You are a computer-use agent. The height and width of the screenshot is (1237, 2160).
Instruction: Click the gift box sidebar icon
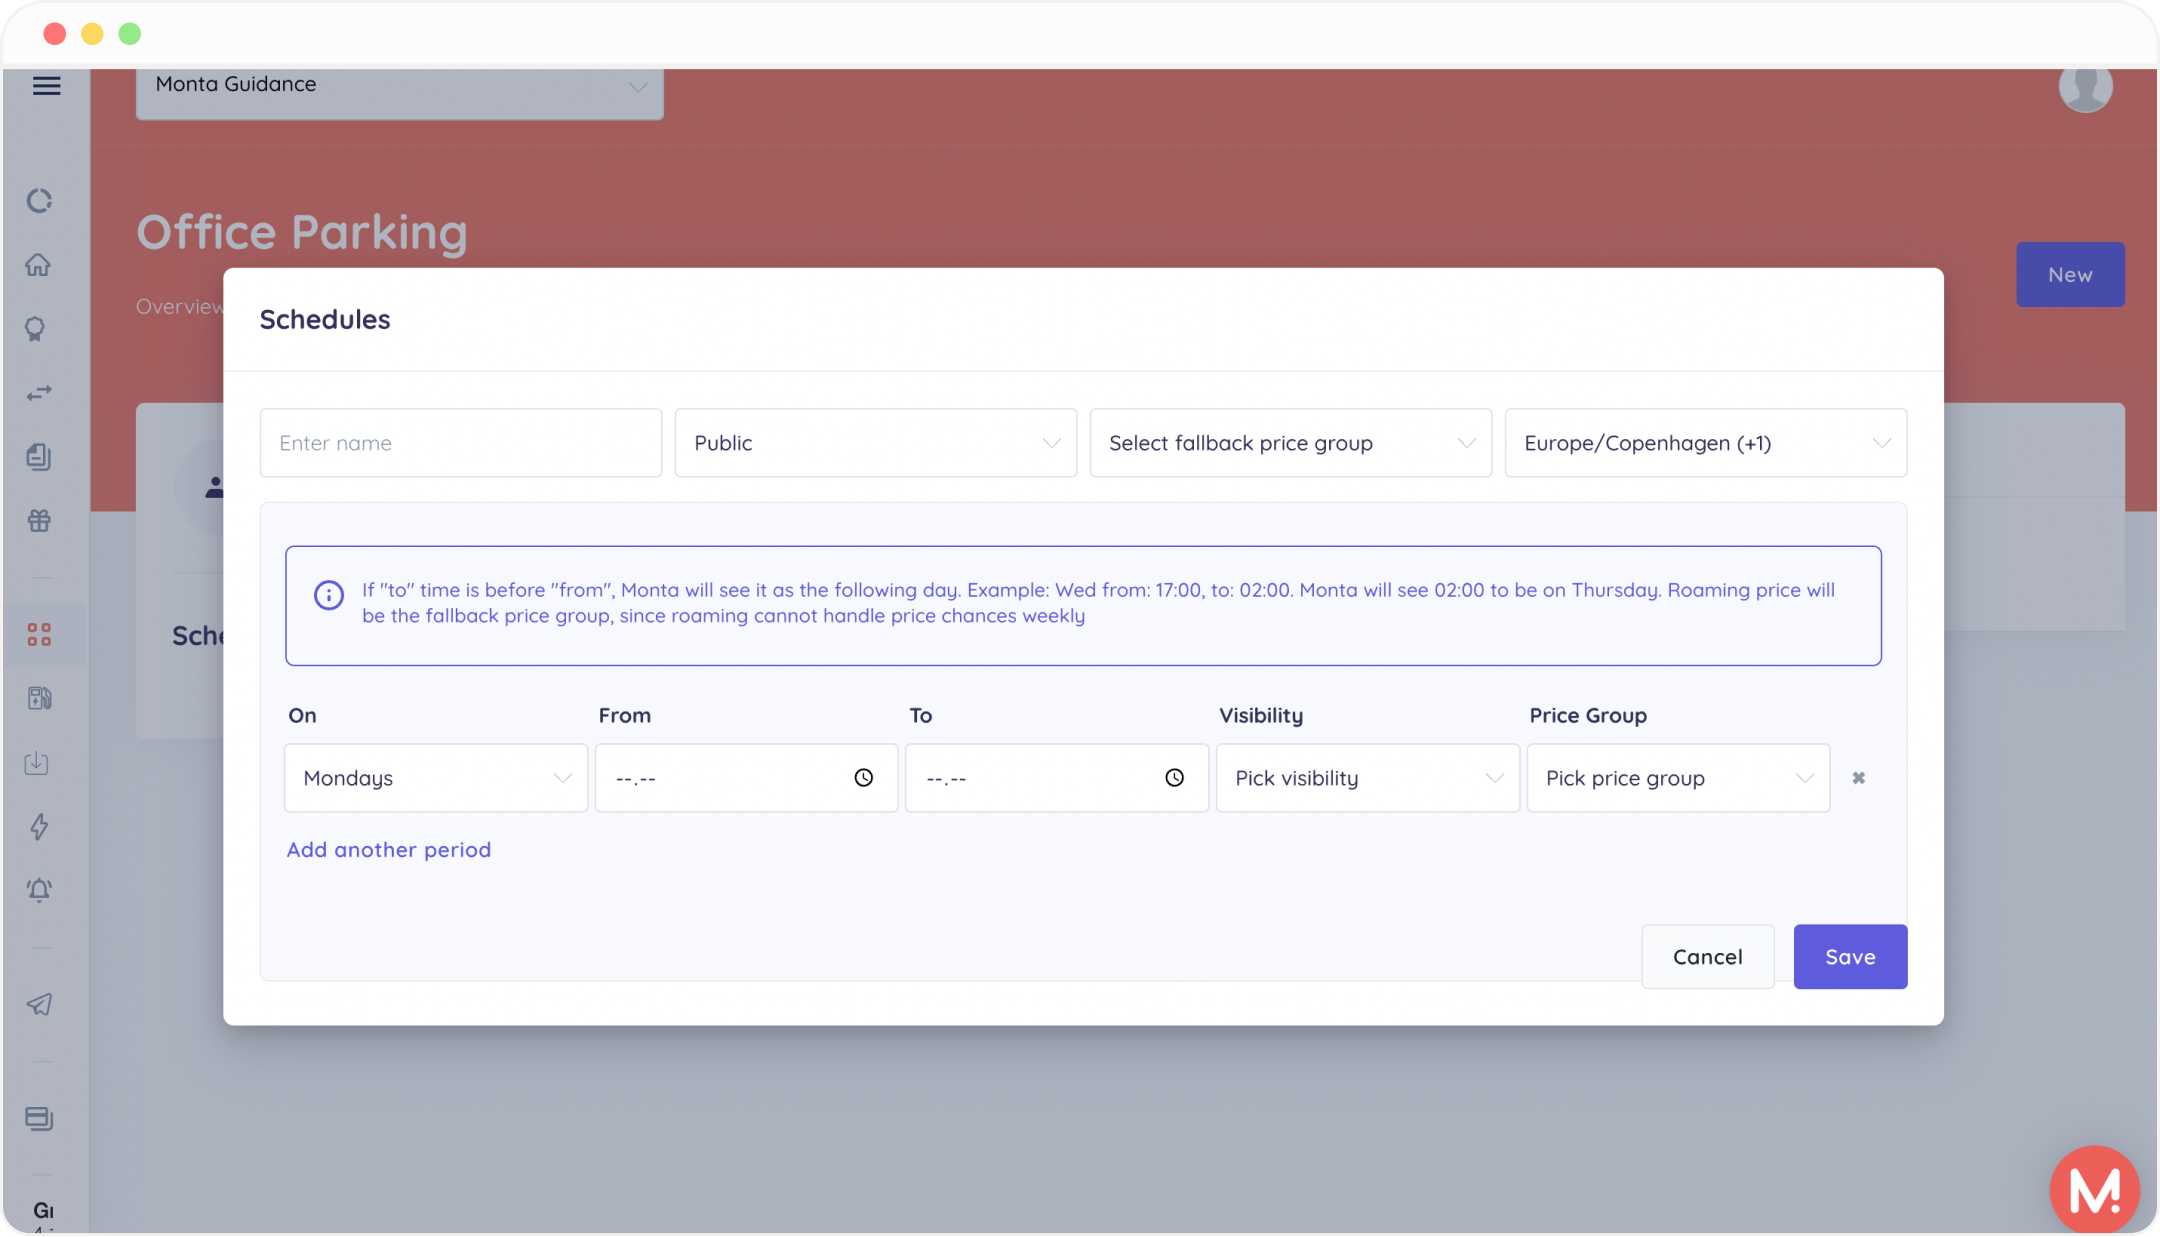(x=39, y=521)
